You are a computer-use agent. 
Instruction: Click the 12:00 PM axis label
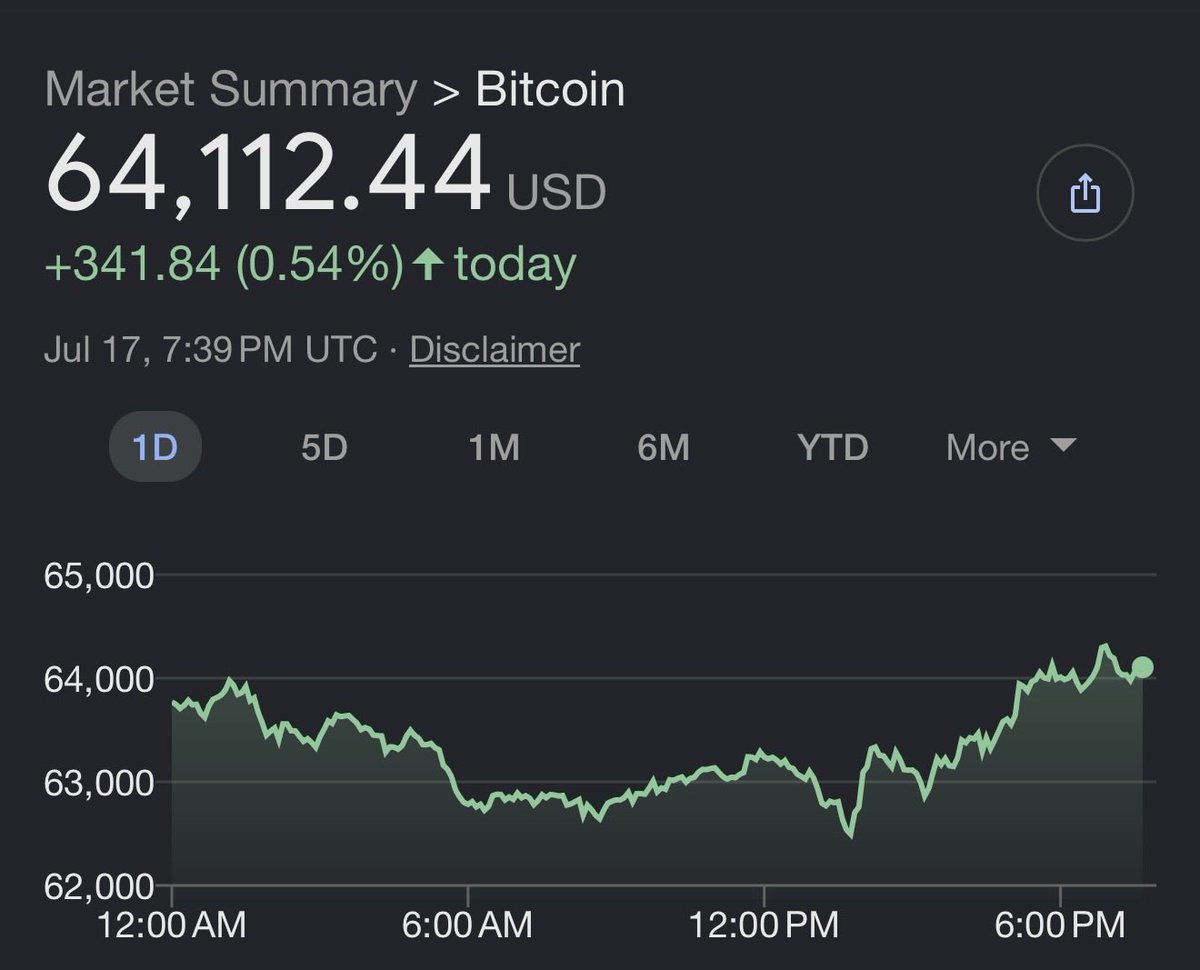pyautogui.click(x=764, y=926)
